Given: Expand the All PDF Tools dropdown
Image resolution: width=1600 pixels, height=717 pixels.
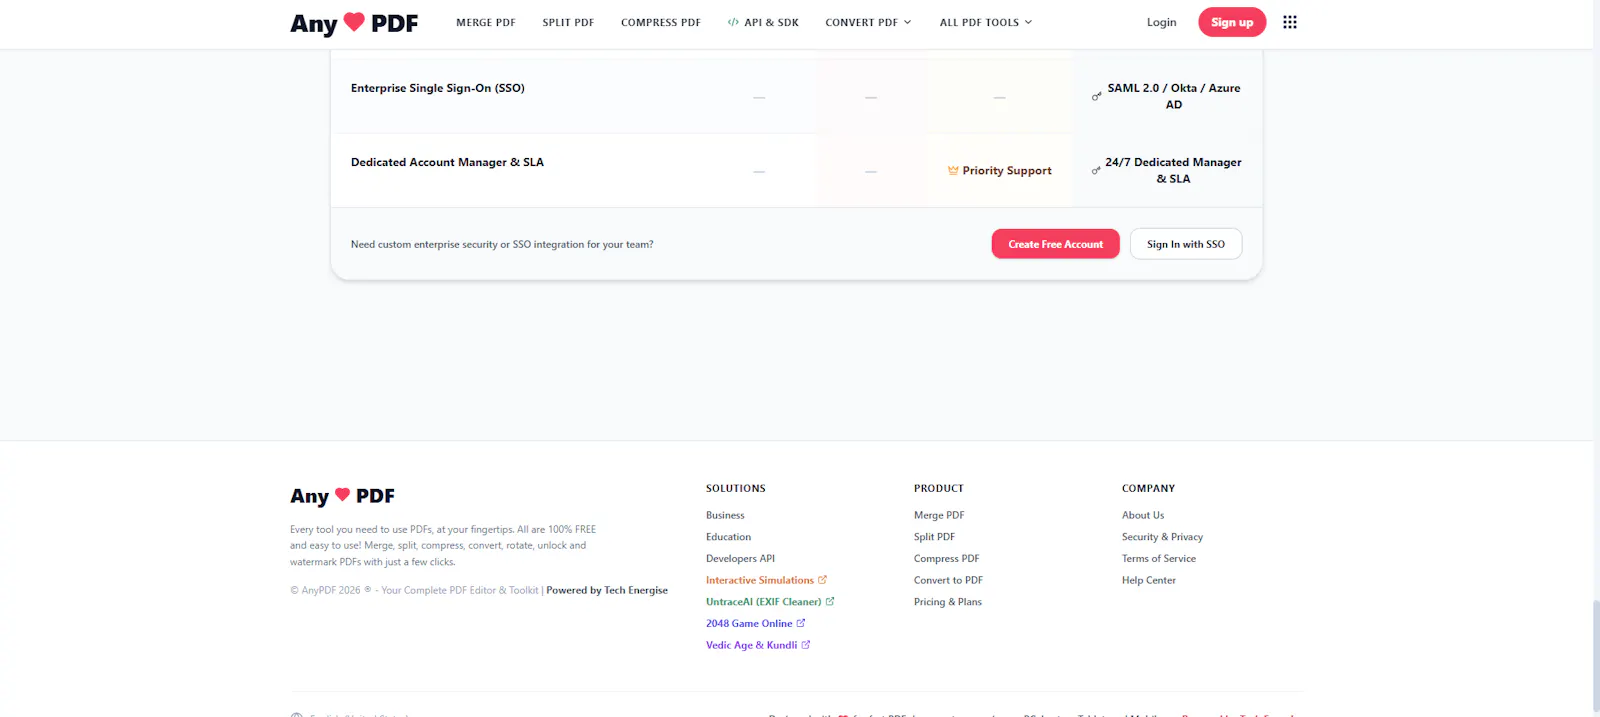Looking at the screenshot, I should tap(986, 22).
